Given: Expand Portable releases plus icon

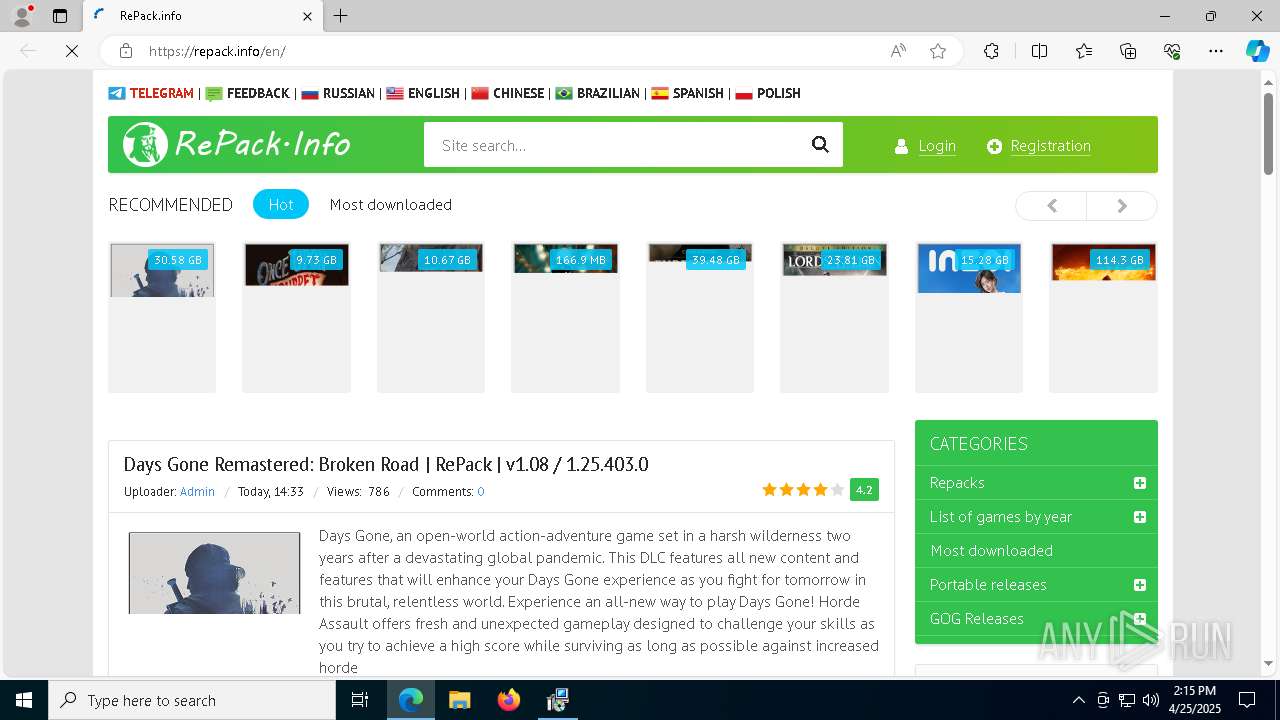Looking at the screenshot, I should (x=1139, y=585).
